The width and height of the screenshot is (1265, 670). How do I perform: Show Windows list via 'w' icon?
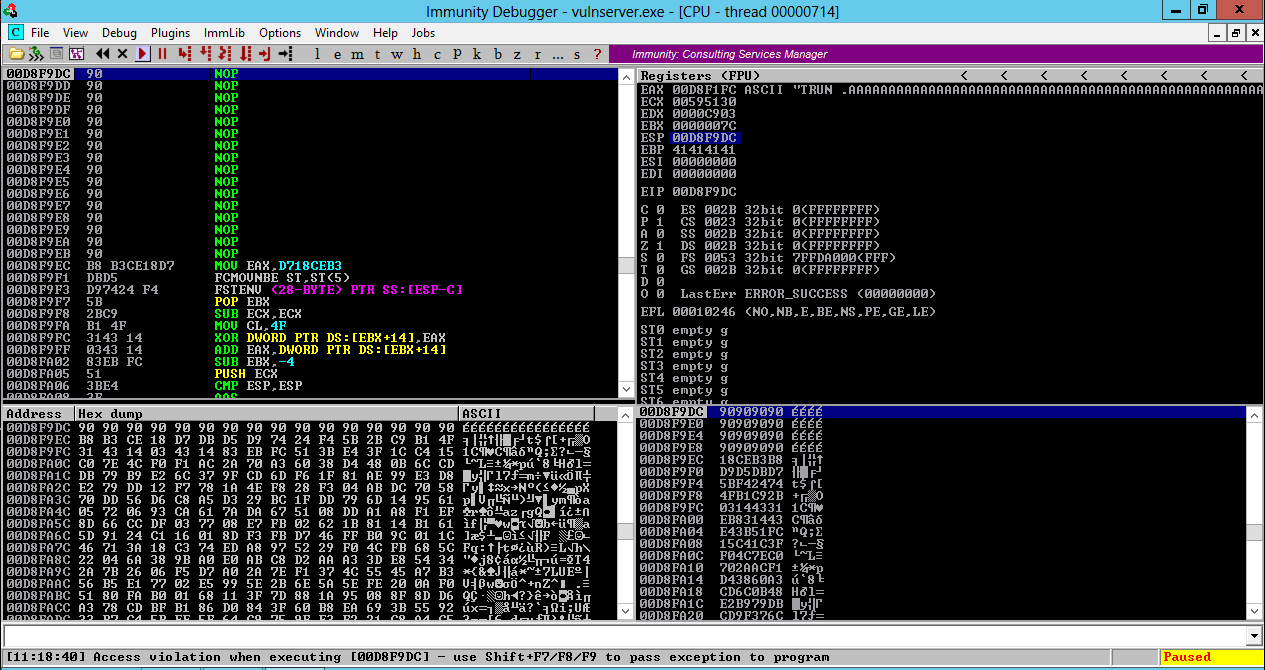point(397,53)
